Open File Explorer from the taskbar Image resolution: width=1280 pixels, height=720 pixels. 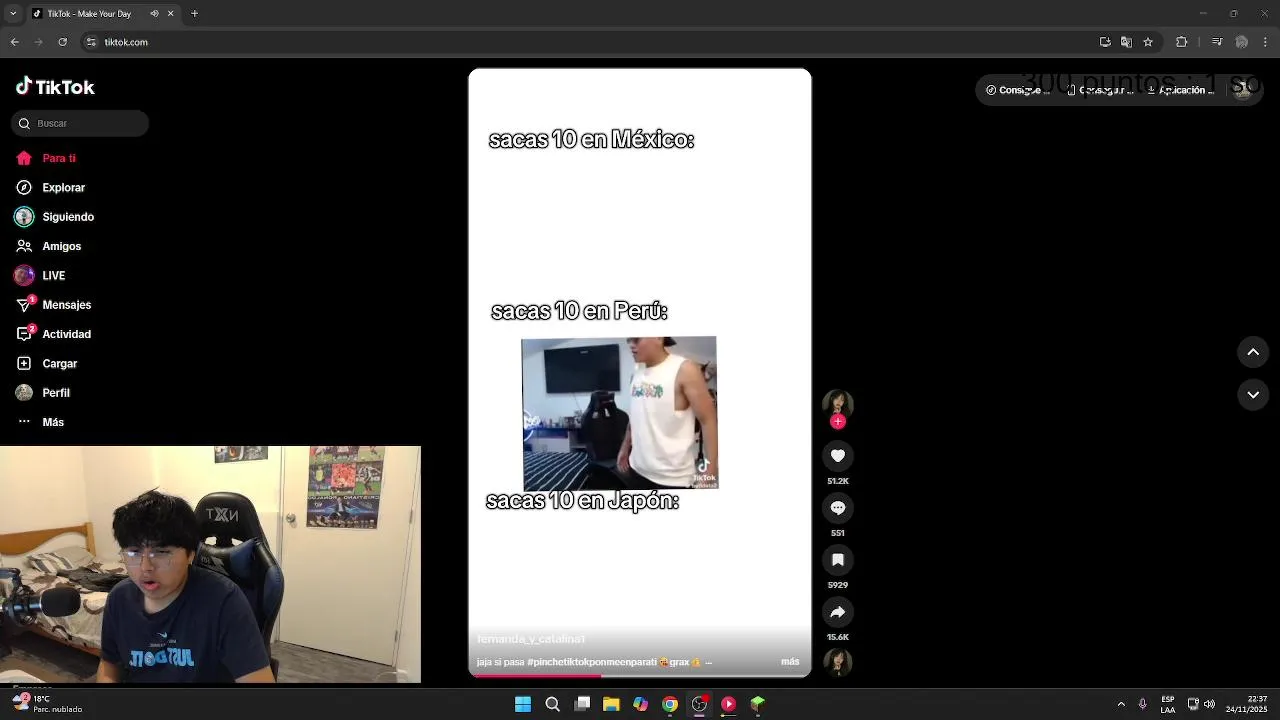[x=611, y=704]
